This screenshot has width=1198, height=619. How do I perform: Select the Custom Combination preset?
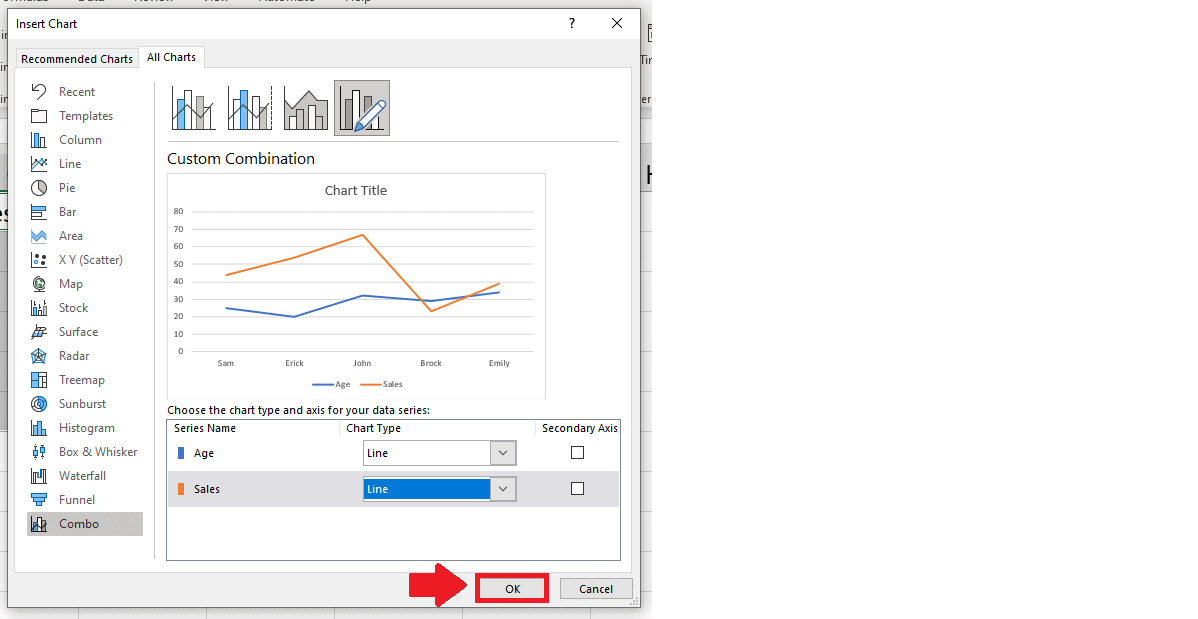click(361, 107)
